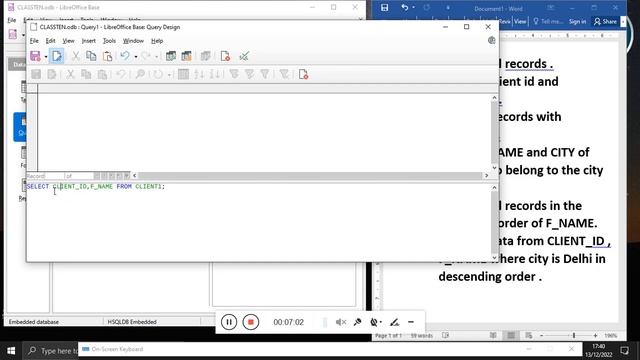Click the greyed Paste icon in lower toolbar
Image resolution: width=640 pixels, height=360 pixels.
click(x=102, y=74)
